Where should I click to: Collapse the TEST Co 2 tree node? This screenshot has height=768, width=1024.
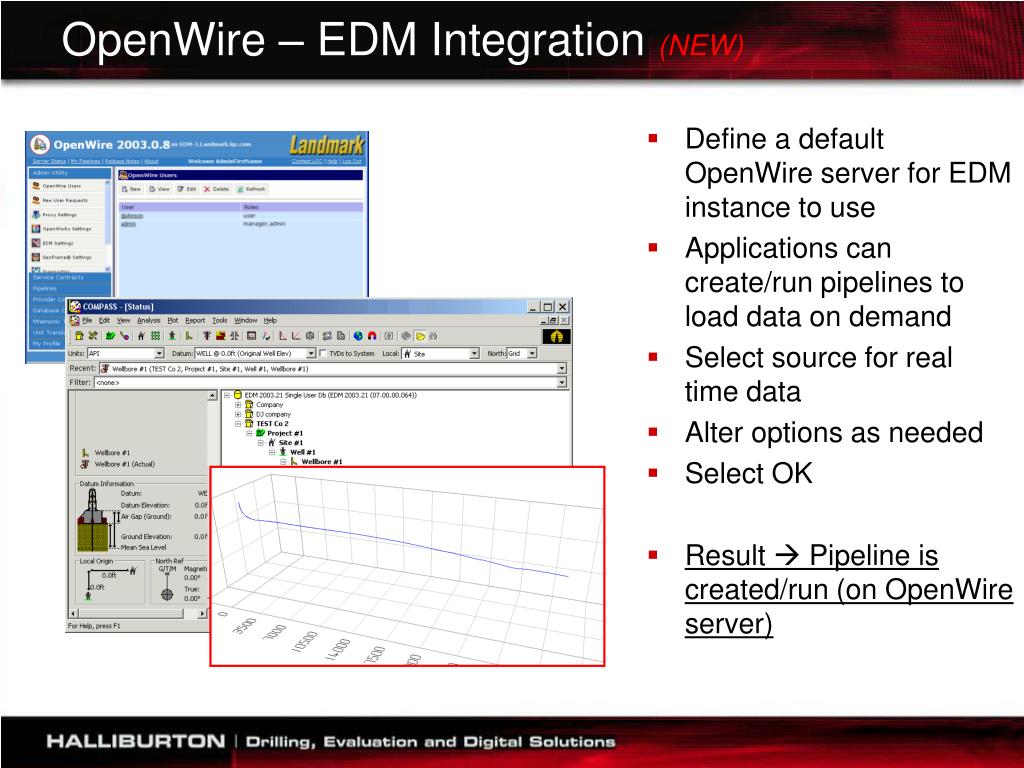238,424
